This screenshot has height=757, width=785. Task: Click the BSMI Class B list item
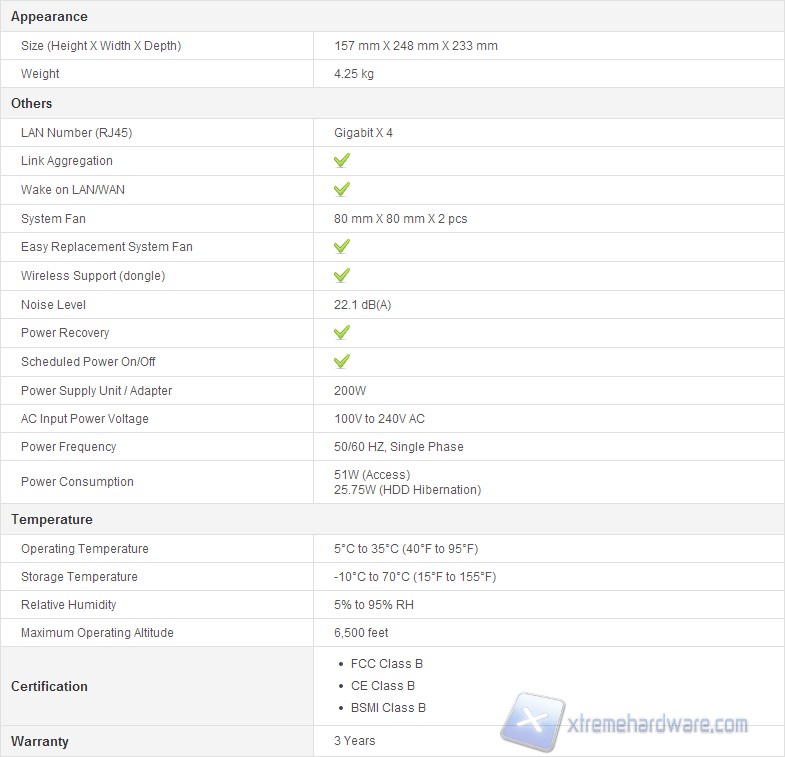point(388,708)
